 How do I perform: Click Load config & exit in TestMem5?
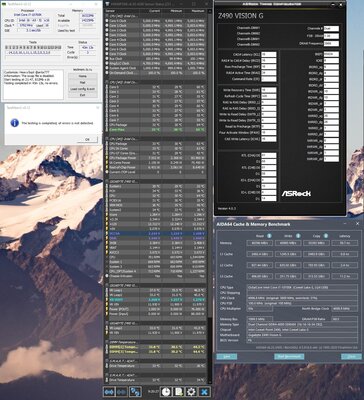pos(83,89)
